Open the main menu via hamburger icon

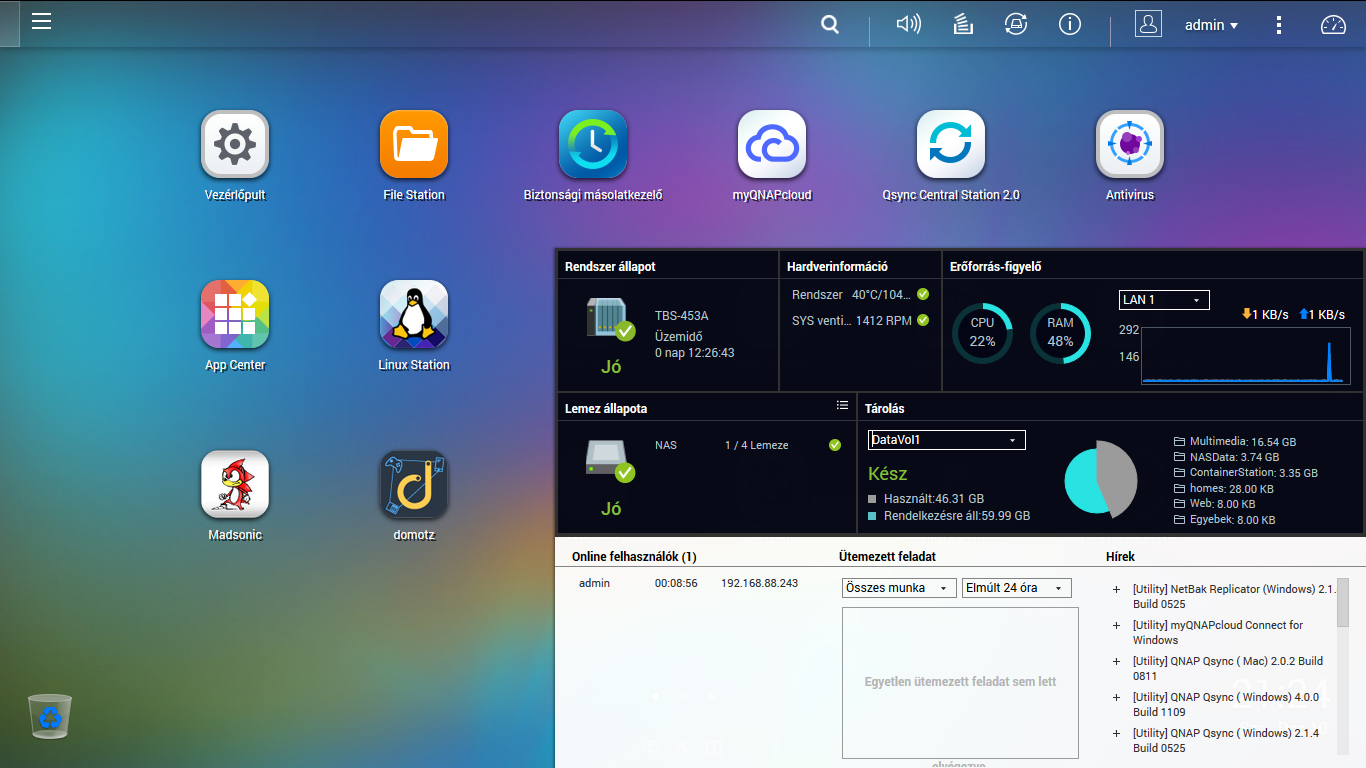pos(41,22)
